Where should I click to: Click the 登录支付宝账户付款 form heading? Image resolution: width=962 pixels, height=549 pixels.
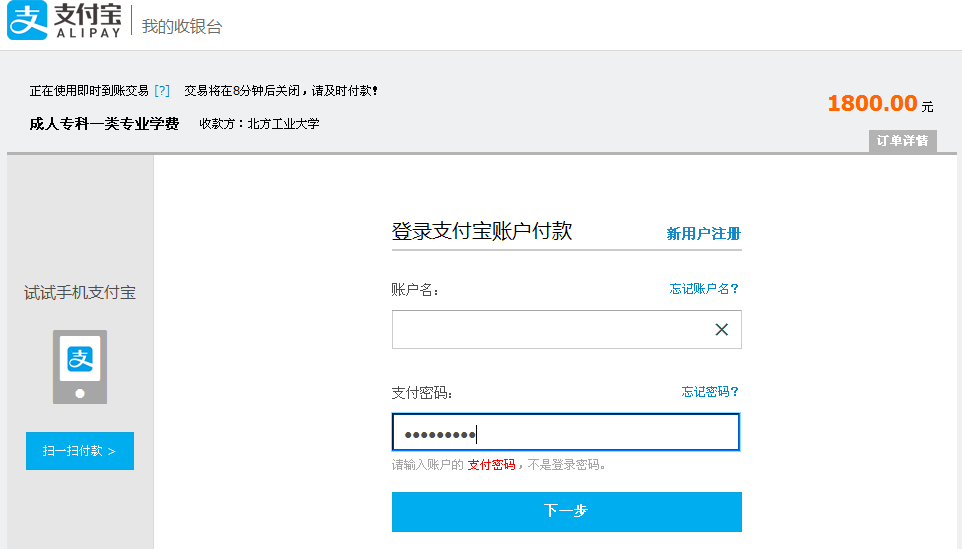pos(482,231)
